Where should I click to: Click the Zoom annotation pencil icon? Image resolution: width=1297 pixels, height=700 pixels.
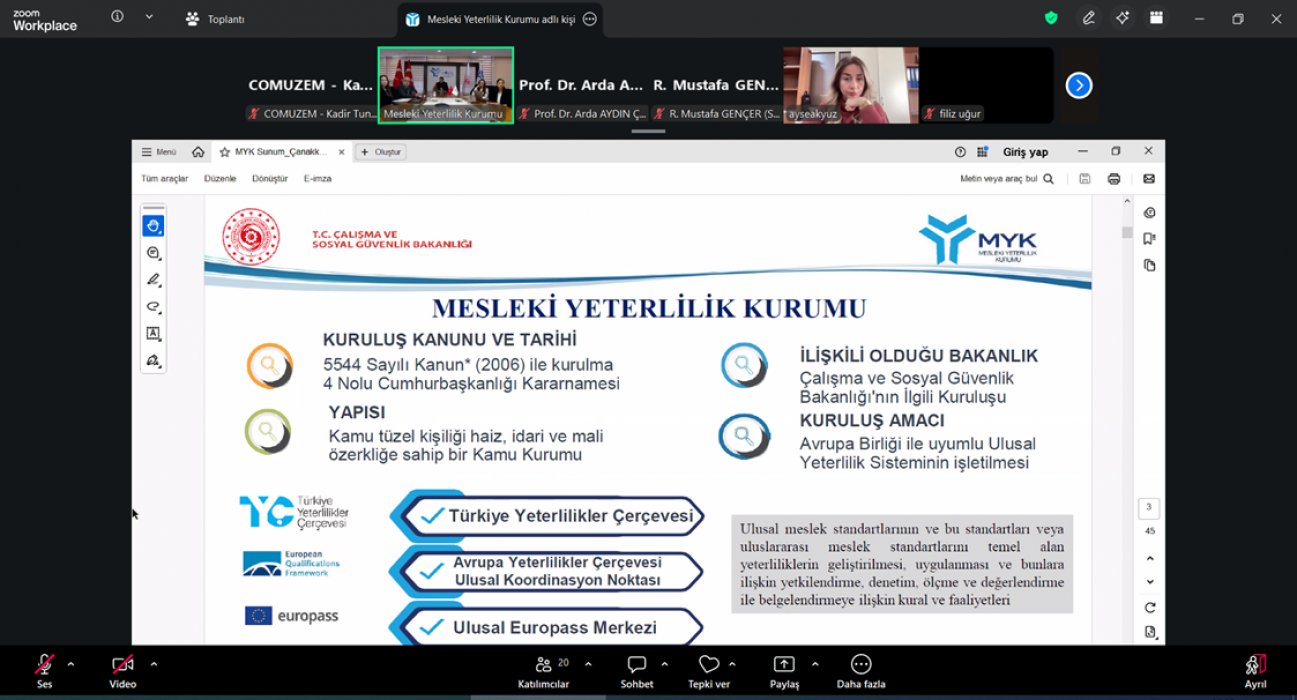tap(1088, 18)
